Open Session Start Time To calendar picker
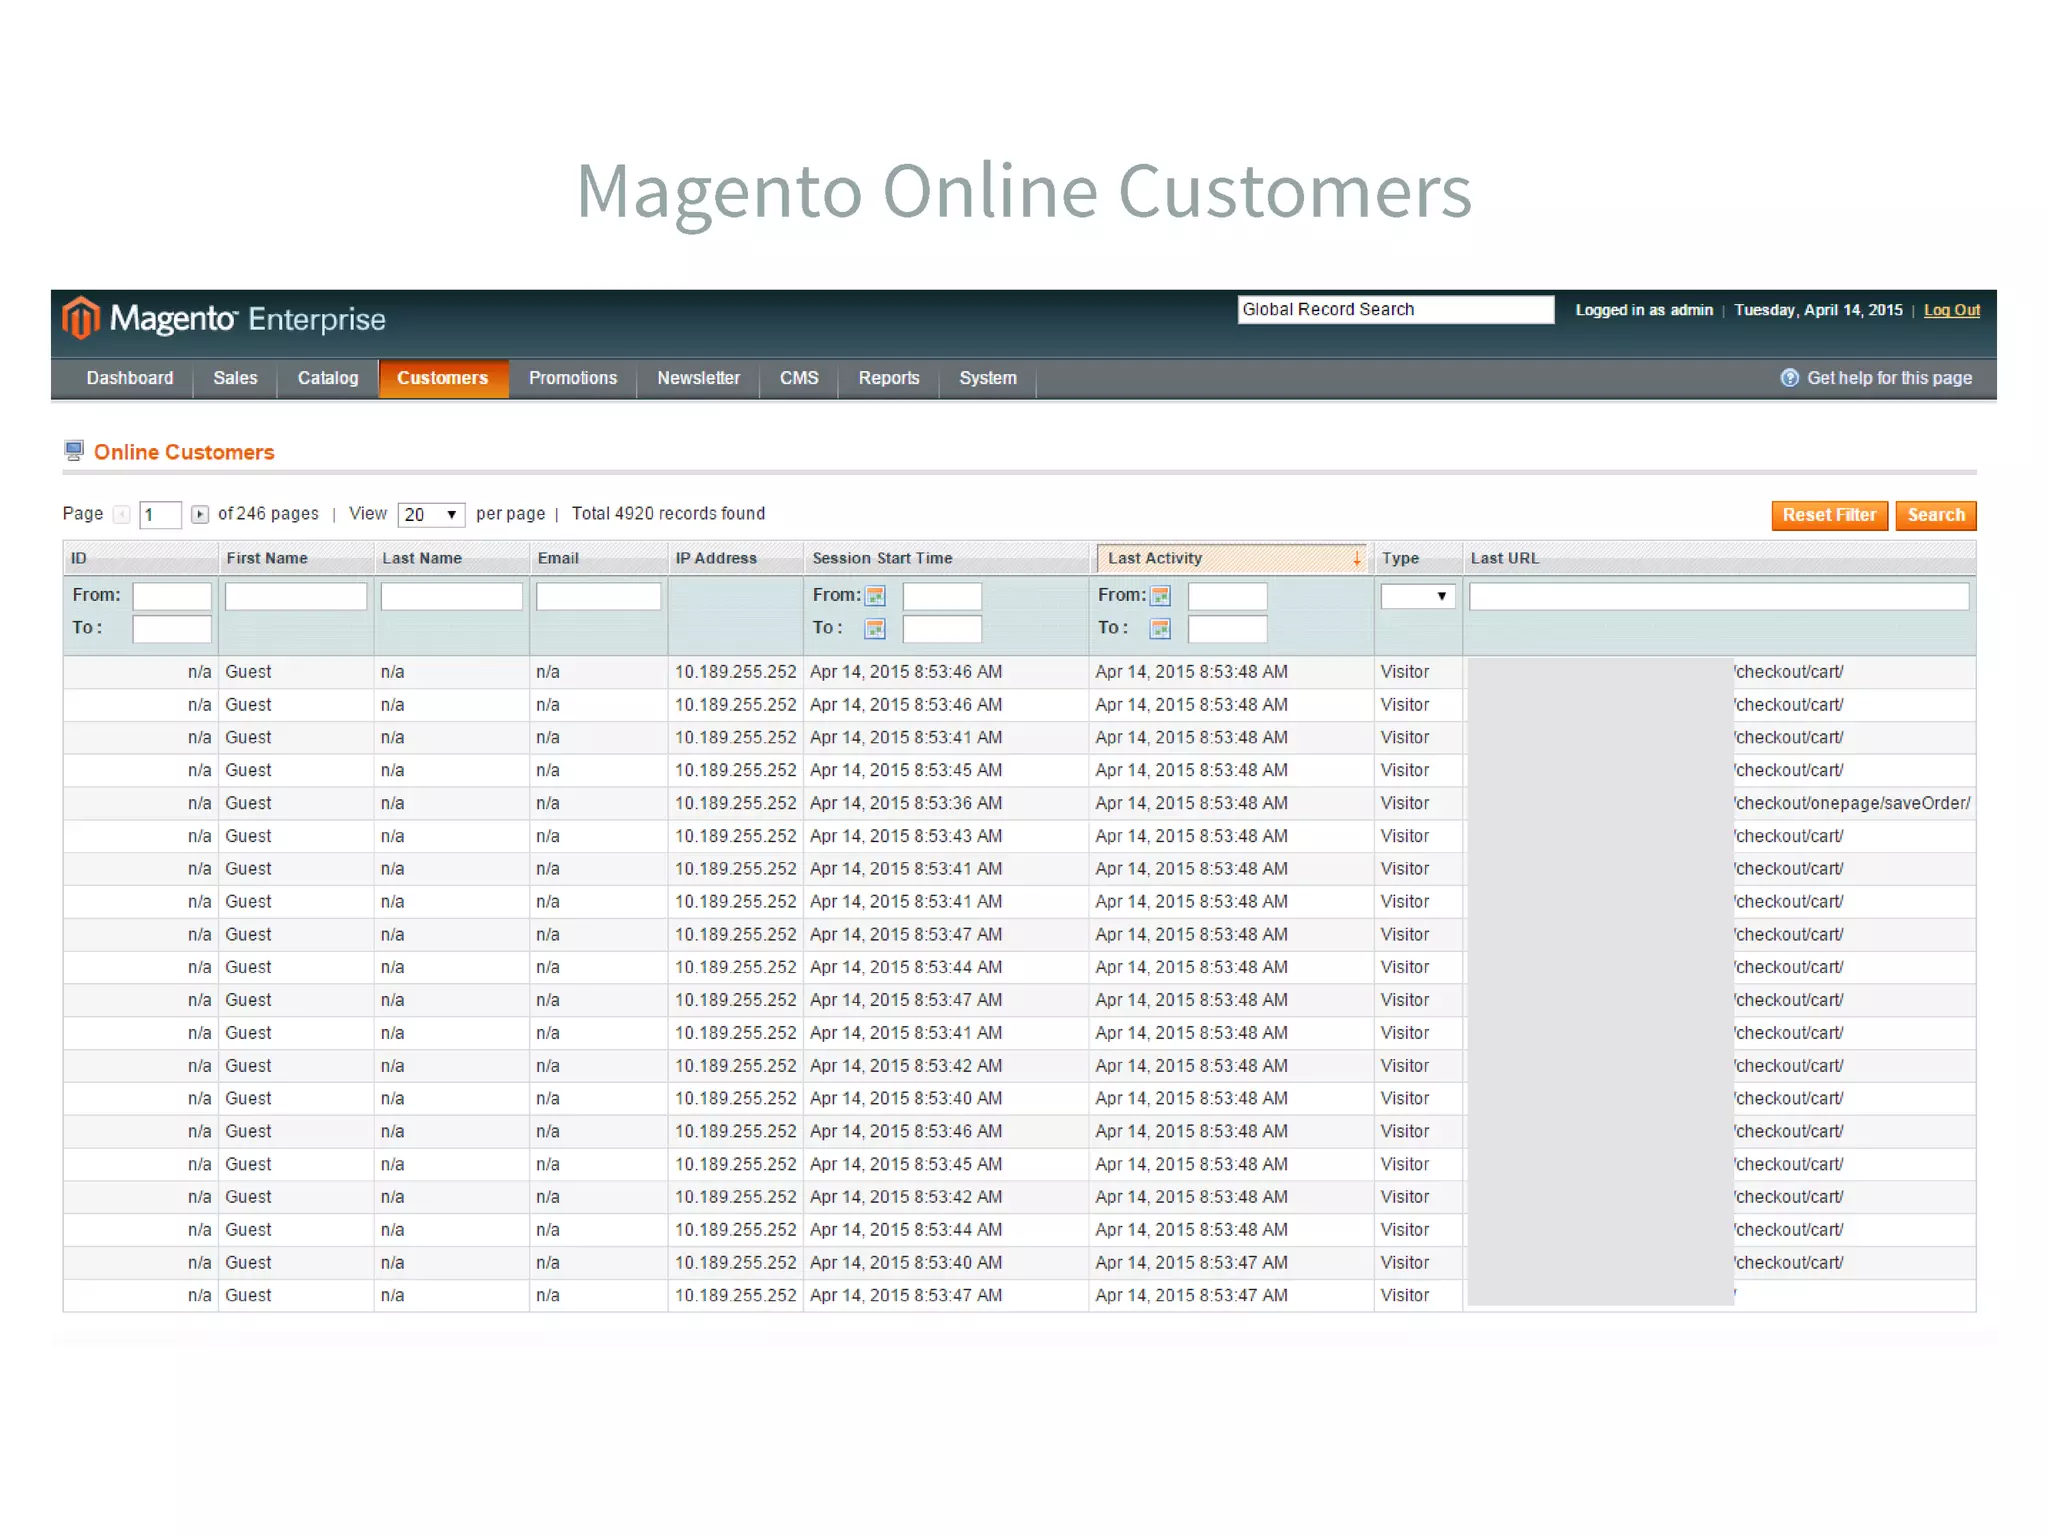Image resolution: width=2048 pixels, height=1536 pixels. (x=875, y=629)
